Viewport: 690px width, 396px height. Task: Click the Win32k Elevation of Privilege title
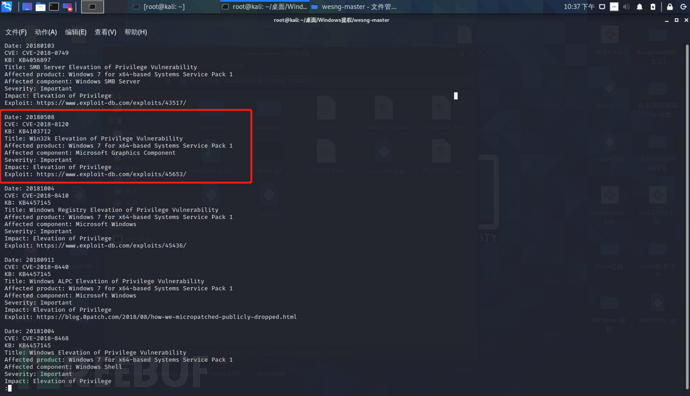coord(94,139)
